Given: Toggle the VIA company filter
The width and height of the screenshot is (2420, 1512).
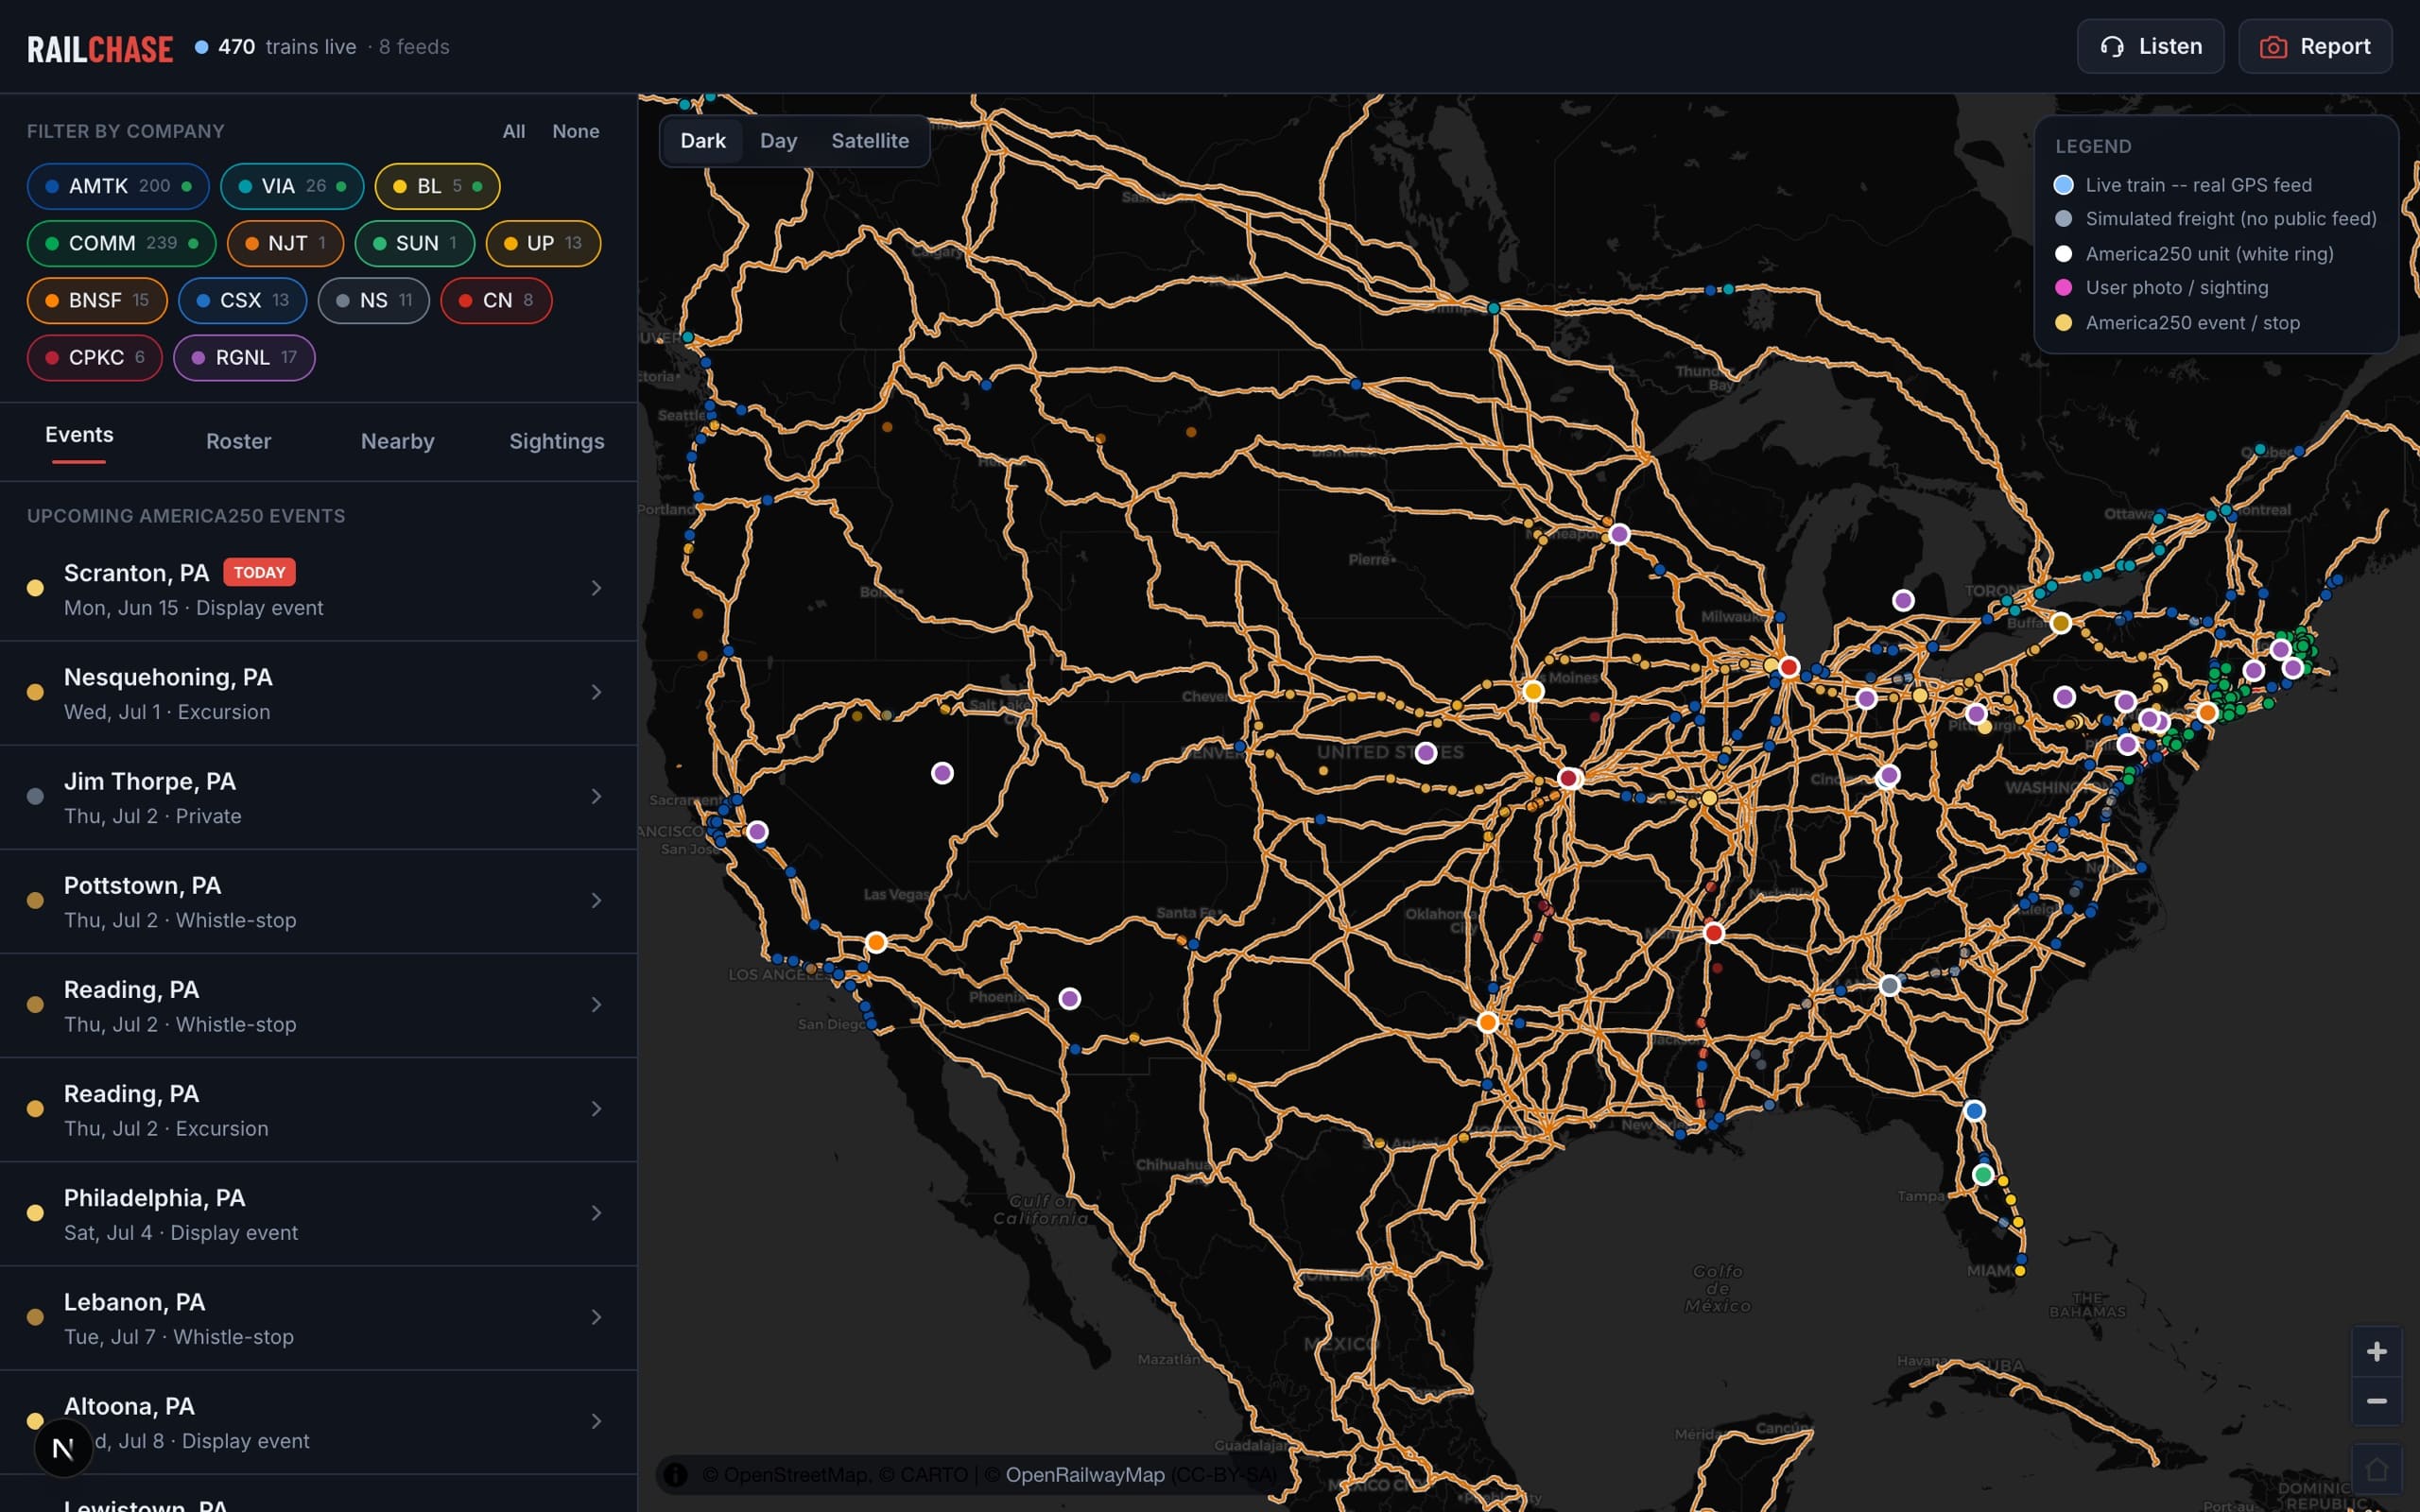Looking at the screenshot, I should pyautogui.click(x=292, y=186).
